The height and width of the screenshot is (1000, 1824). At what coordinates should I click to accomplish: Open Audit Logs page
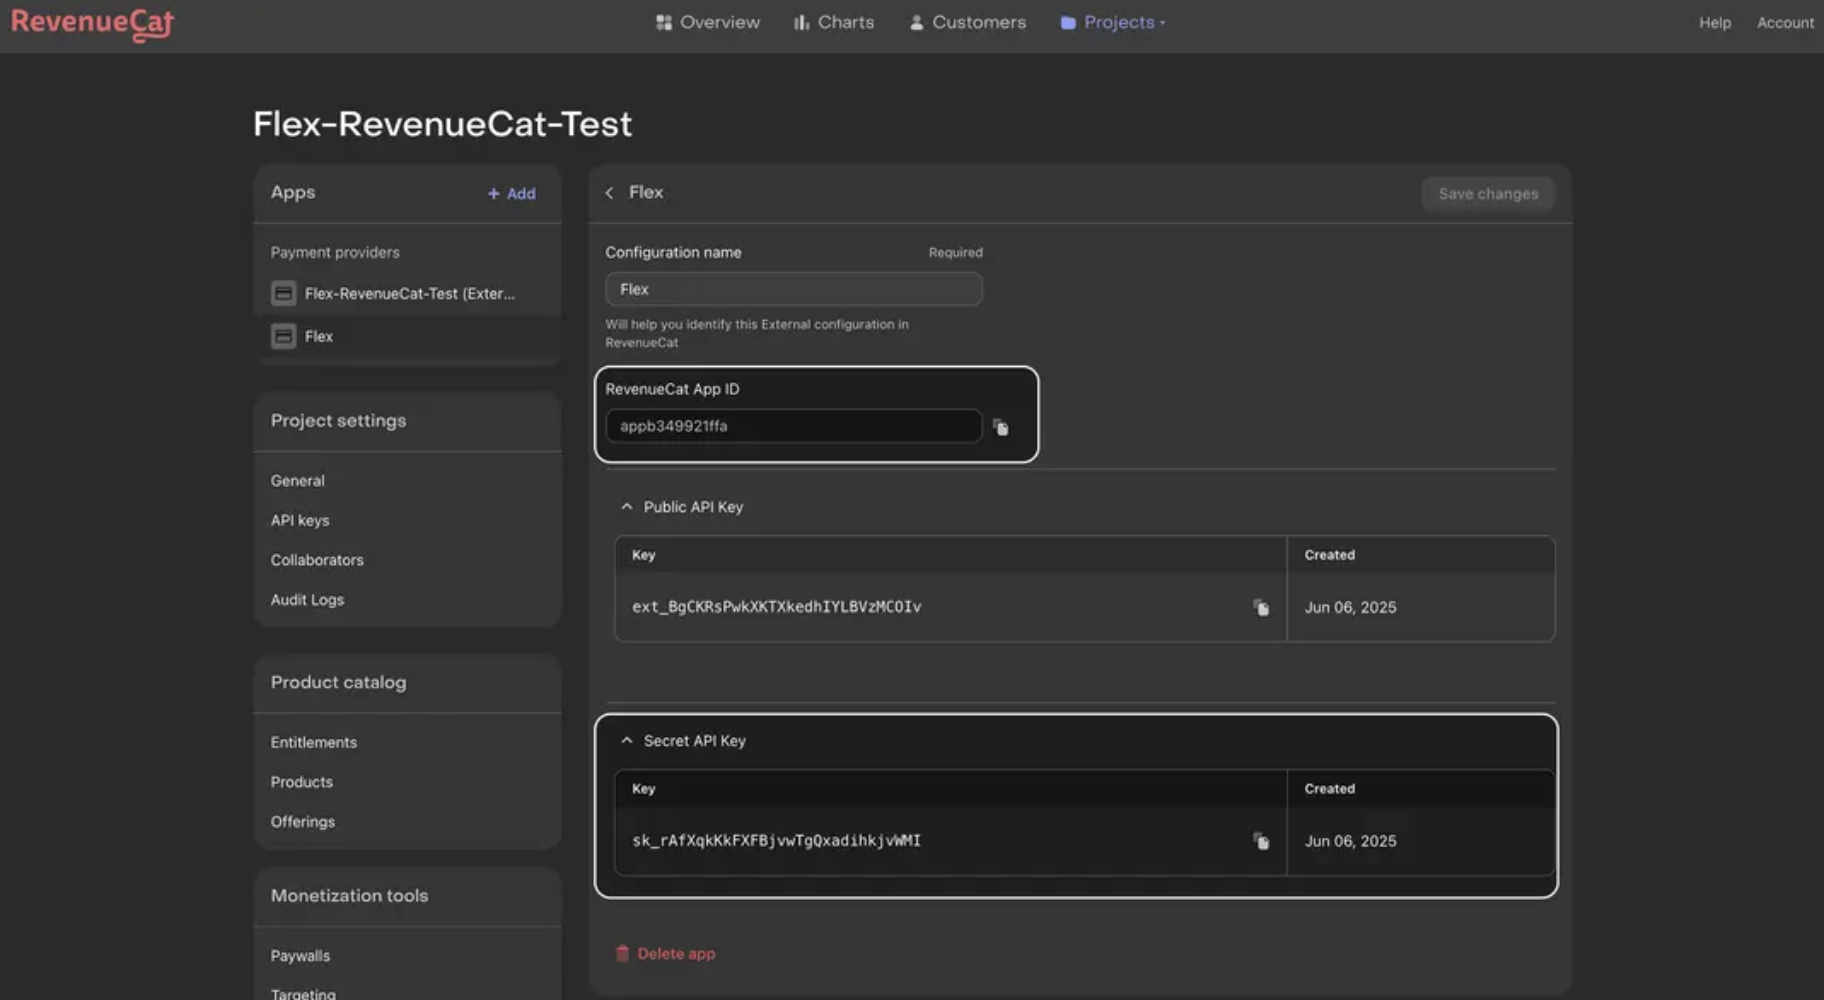(307, 600)
